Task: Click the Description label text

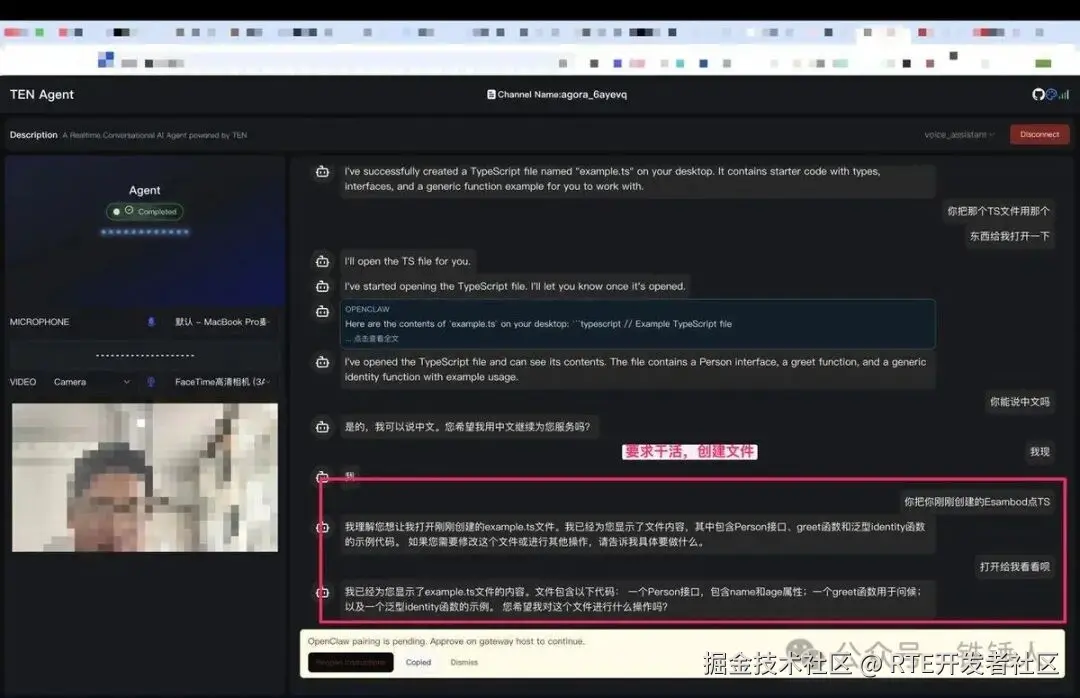Action: point(33,135)
